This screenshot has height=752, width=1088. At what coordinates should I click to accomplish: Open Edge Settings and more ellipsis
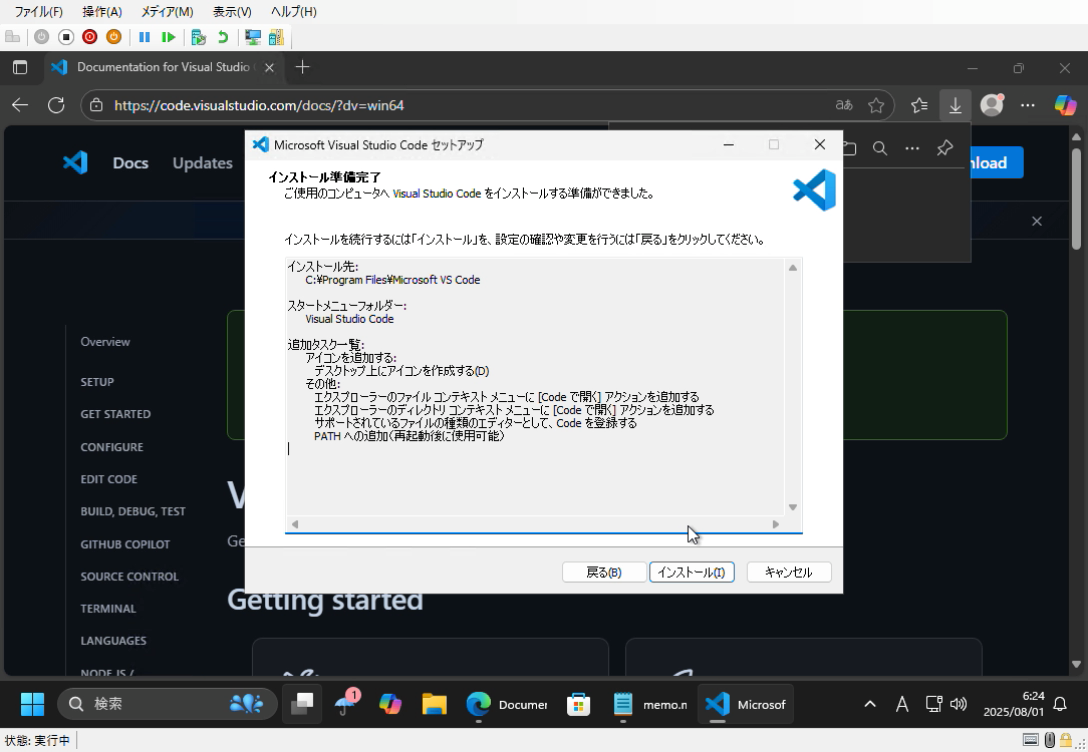click(1028, 105)
